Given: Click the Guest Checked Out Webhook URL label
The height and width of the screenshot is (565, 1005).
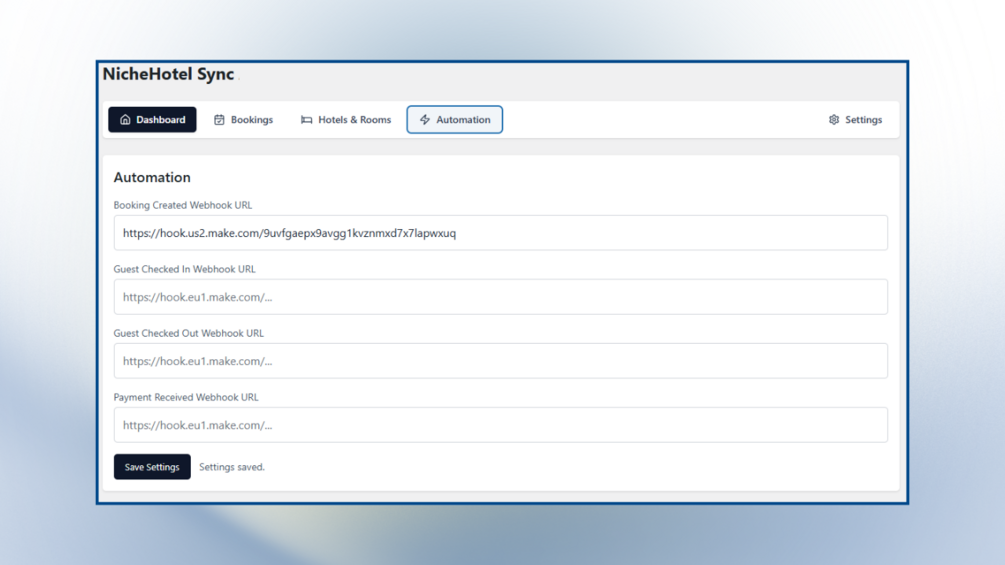Looking at the screenshot, I should pyautogui.click(x=188, y=333).
